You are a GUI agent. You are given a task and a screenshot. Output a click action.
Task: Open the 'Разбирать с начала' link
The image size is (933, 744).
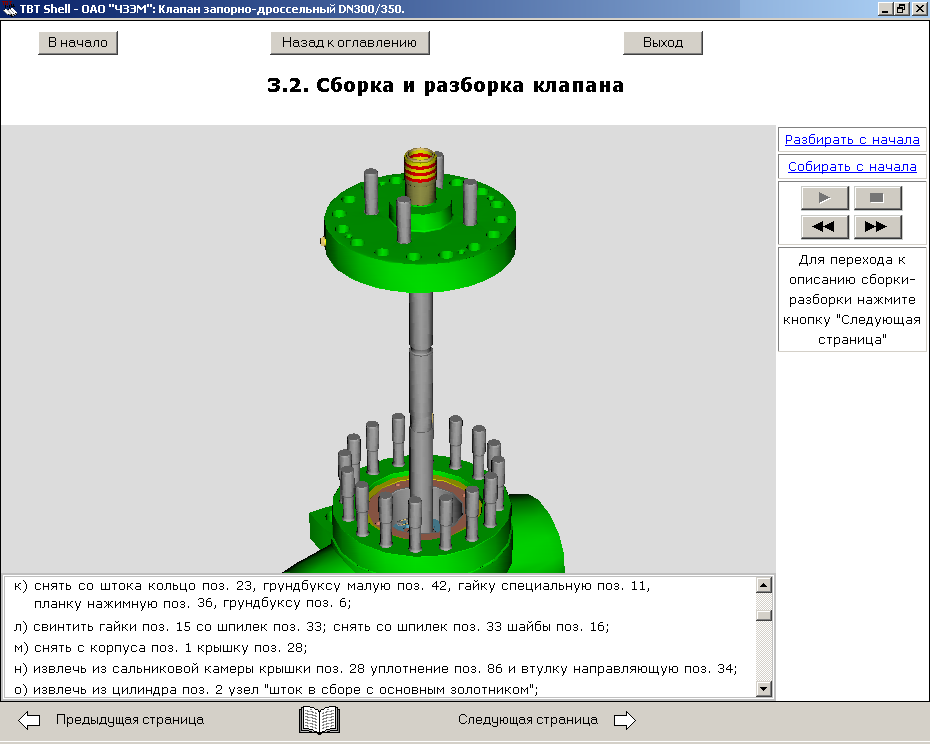[852, 140]
